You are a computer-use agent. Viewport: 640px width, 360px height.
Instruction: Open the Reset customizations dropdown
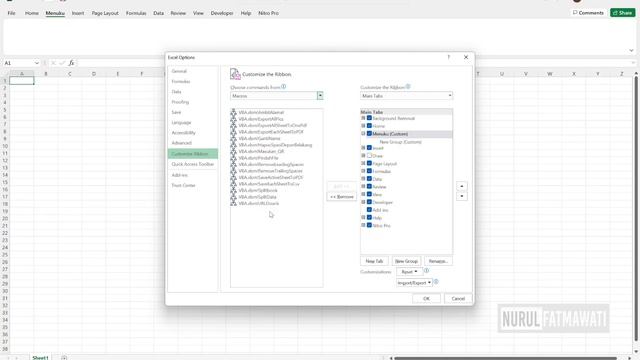(409, 271)
